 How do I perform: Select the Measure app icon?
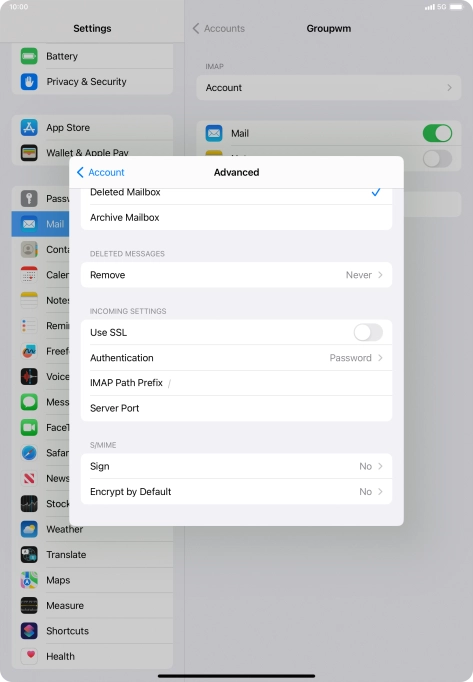29,605
